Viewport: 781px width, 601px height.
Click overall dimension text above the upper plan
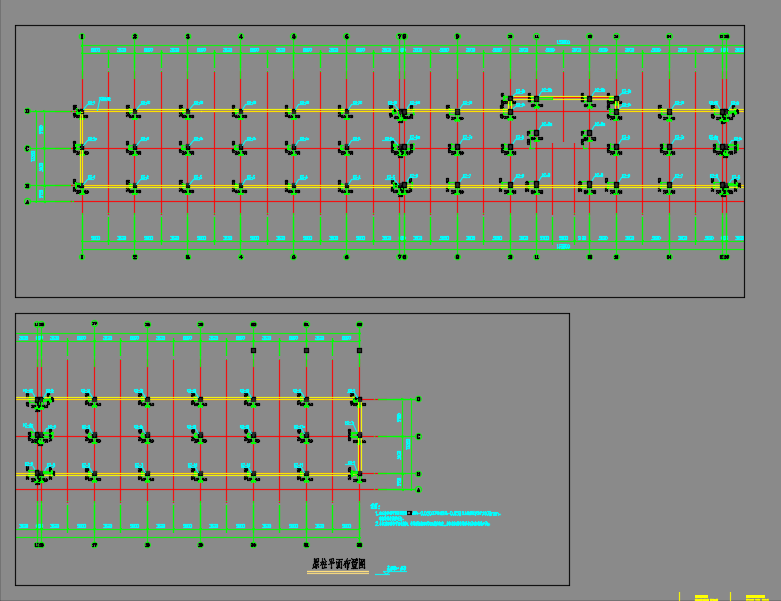tap(563, 42)
